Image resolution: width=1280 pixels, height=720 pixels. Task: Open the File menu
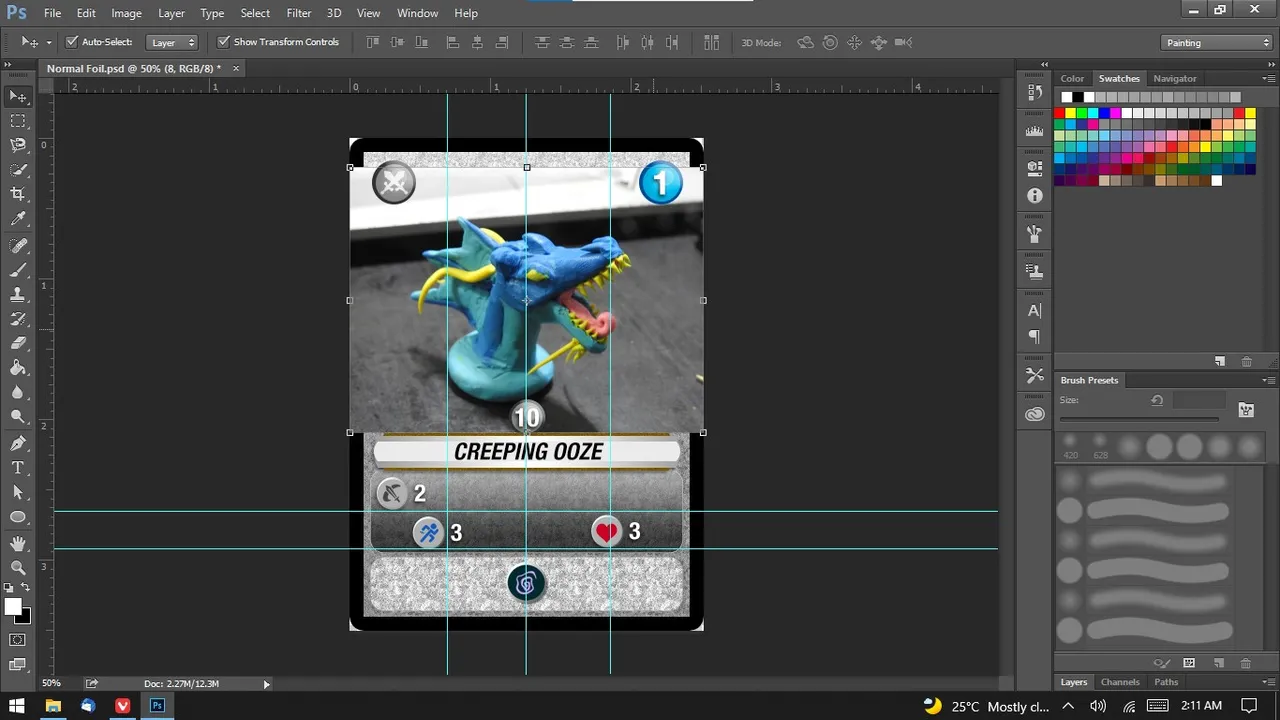52,13
